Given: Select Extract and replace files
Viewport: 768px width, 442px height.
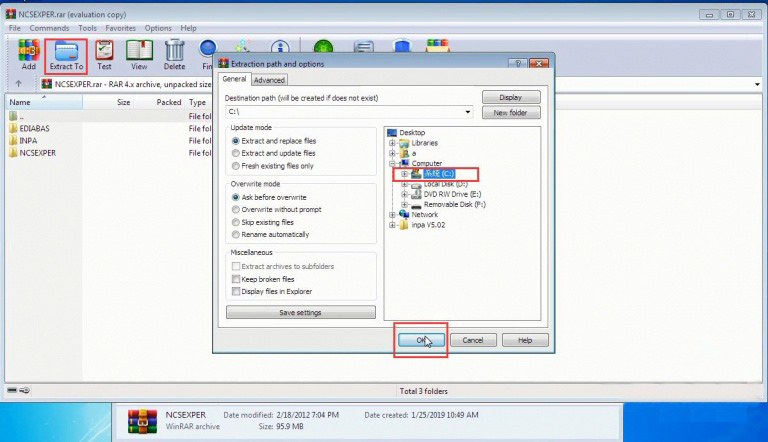Looking at the screenshot, I should pos(236,141).
